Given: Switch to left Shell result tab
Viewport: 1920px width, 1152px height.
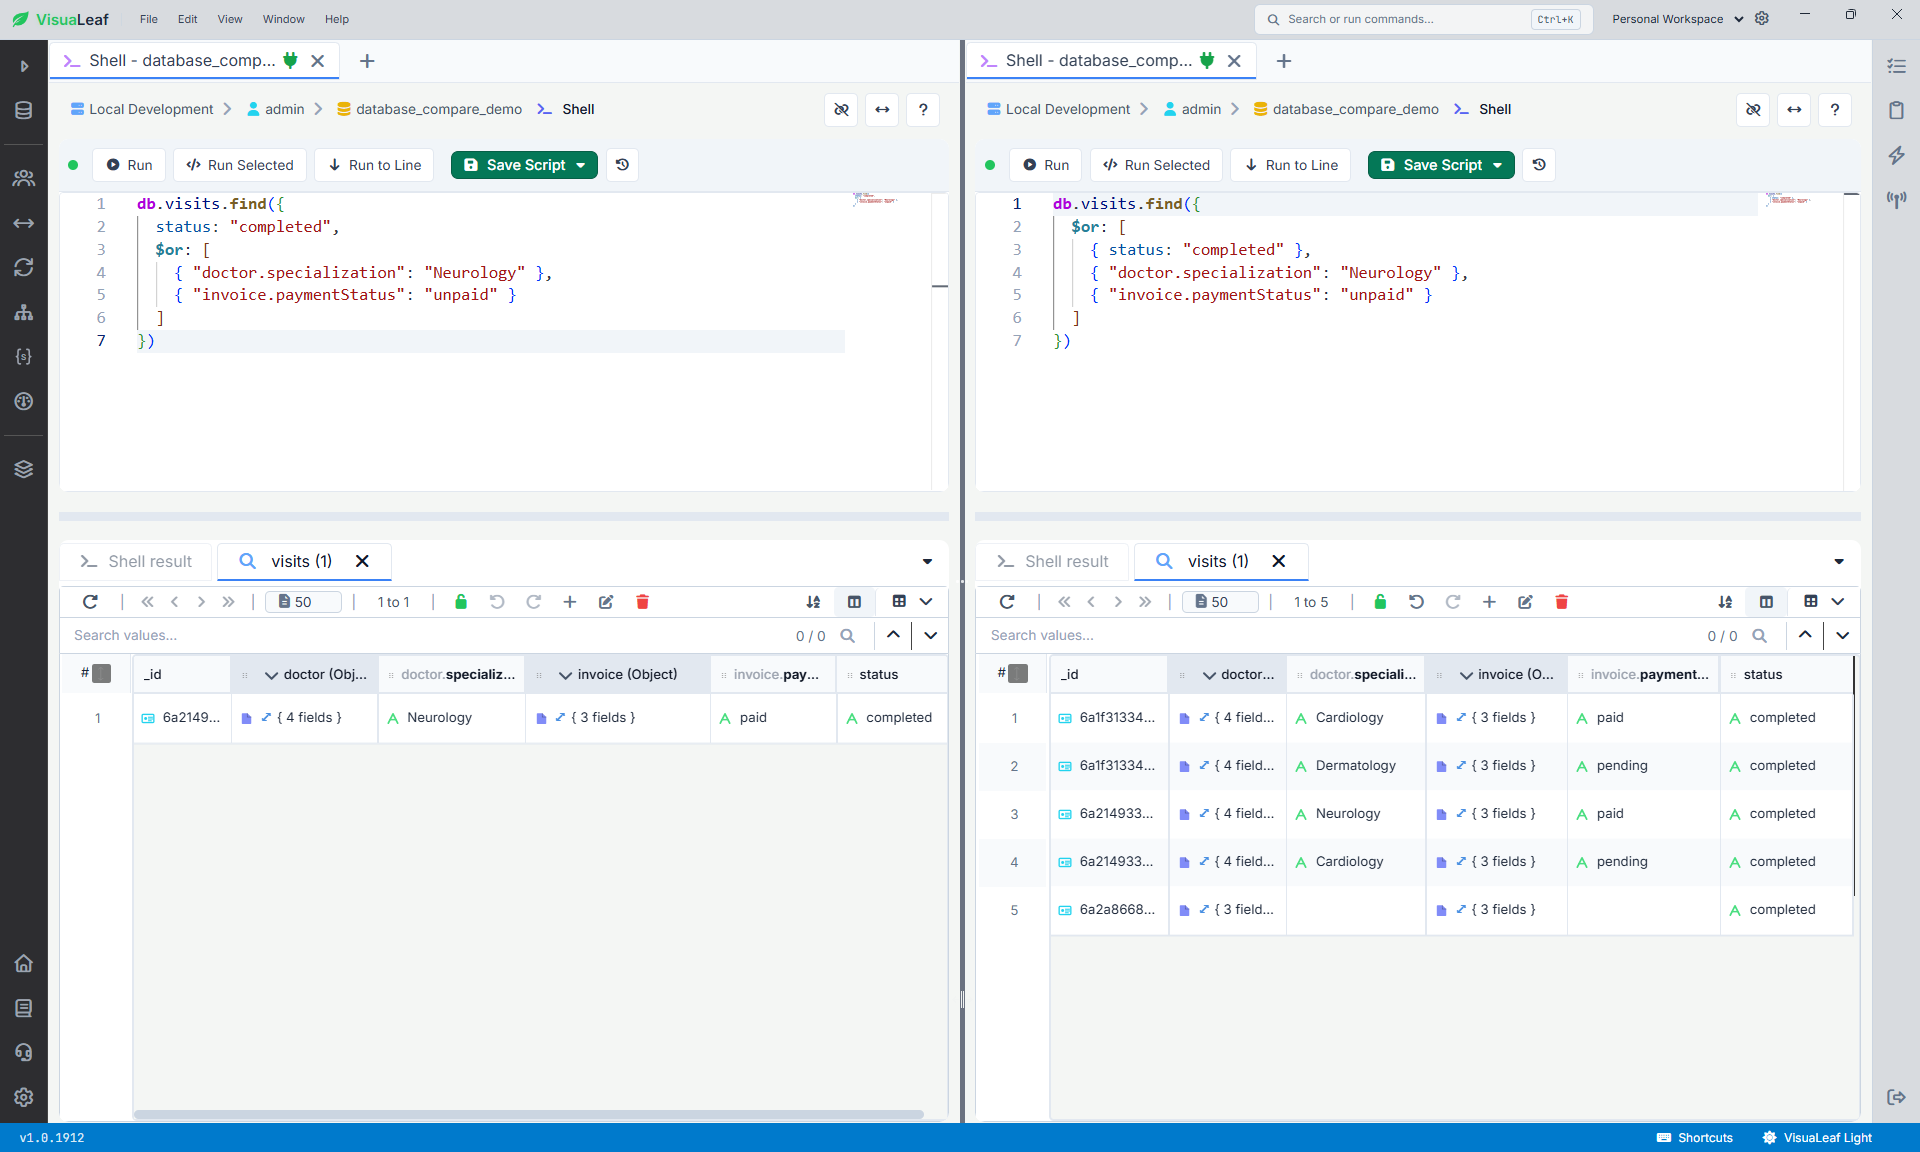Looking at the screenshot, I should click(x=136, y=562).
